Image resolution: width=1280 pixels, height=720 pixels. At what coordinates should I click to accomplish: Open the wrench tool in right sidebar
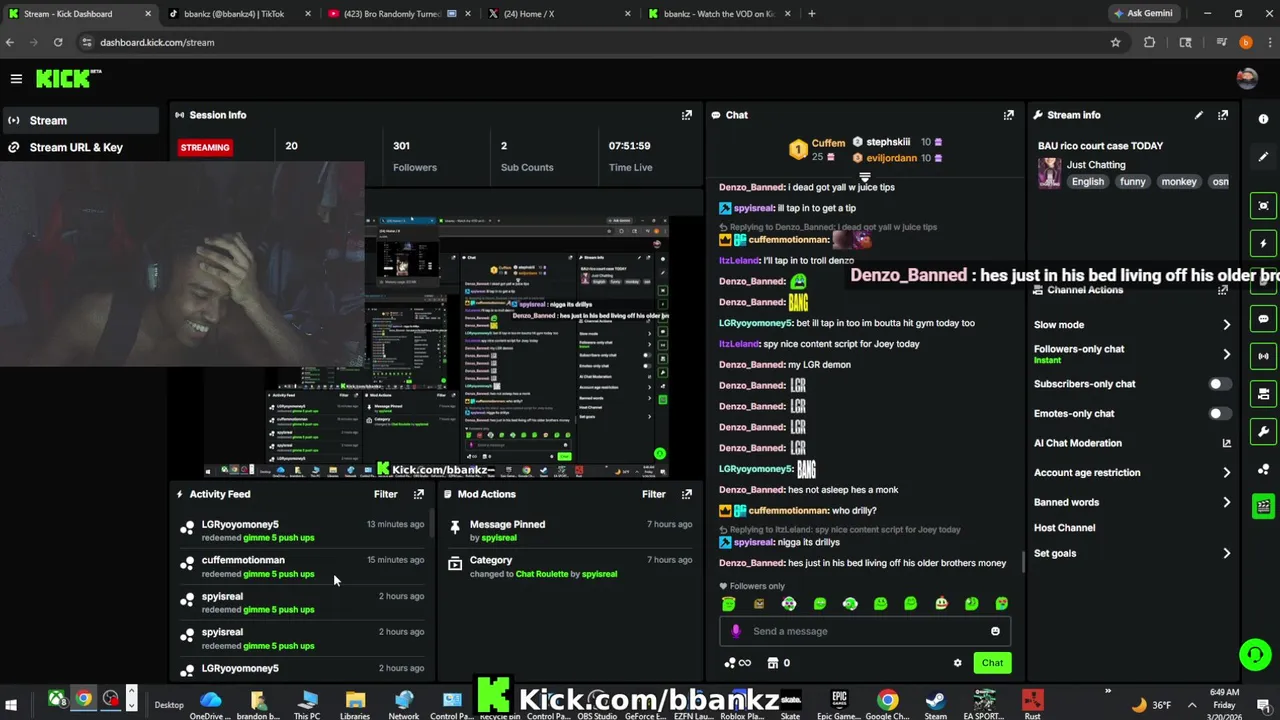coord(1264,432)
